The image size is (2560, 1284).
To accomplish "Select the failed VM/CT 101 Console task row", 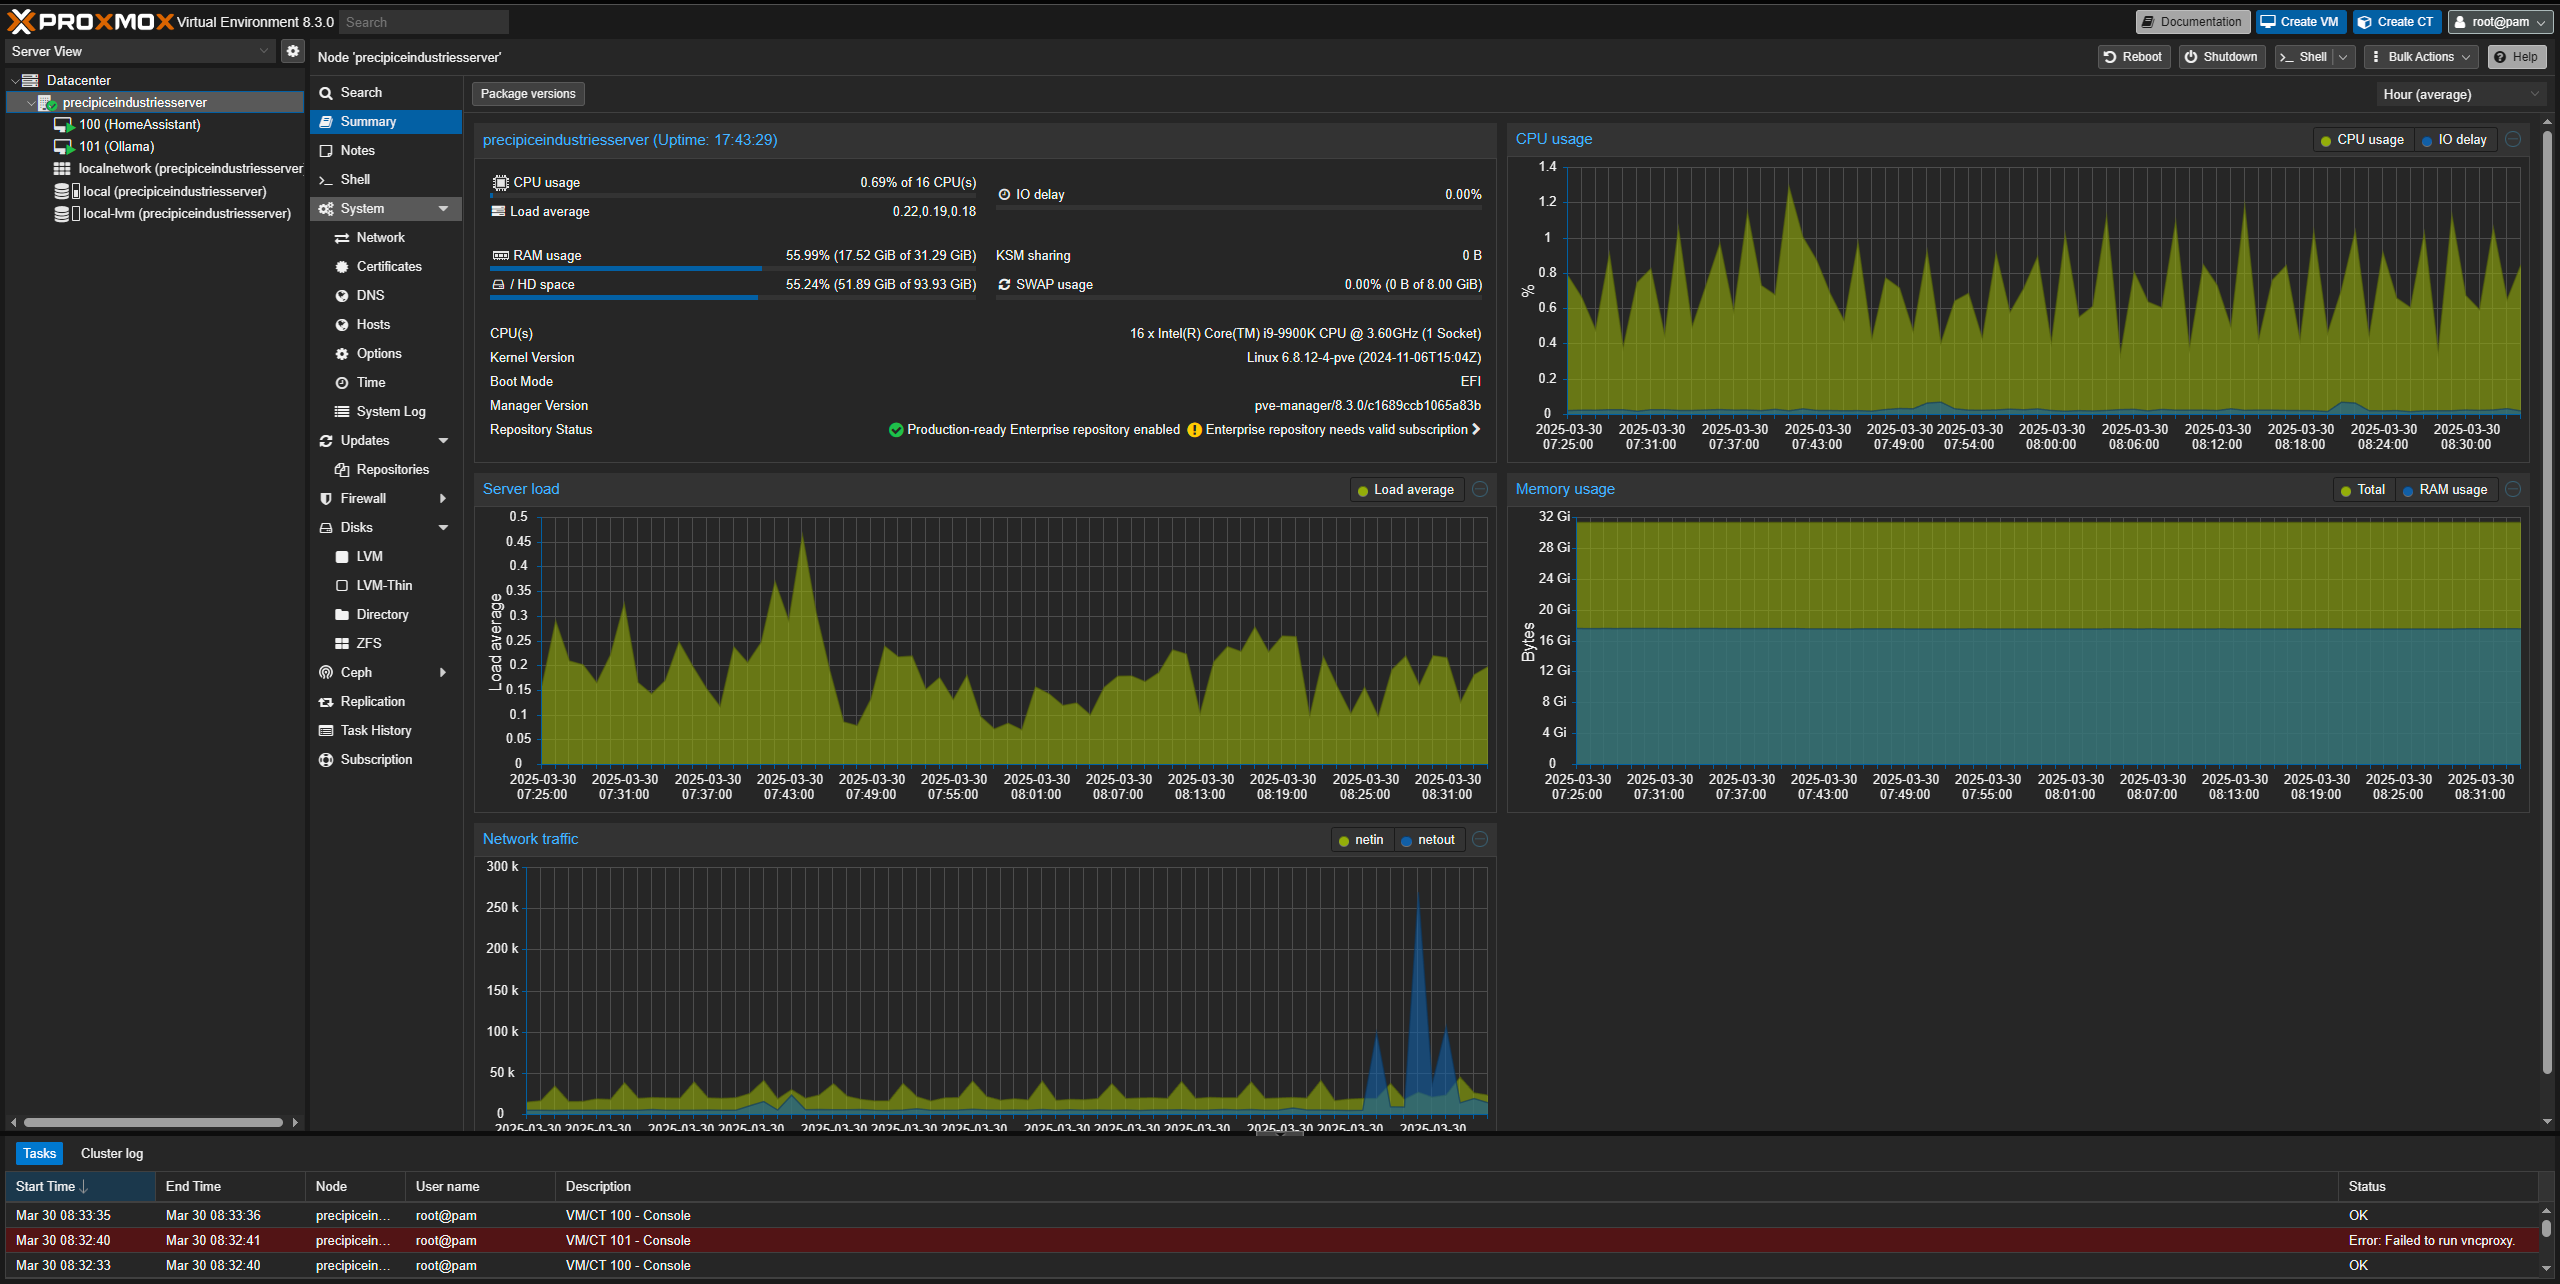I will (1272, 1241).
